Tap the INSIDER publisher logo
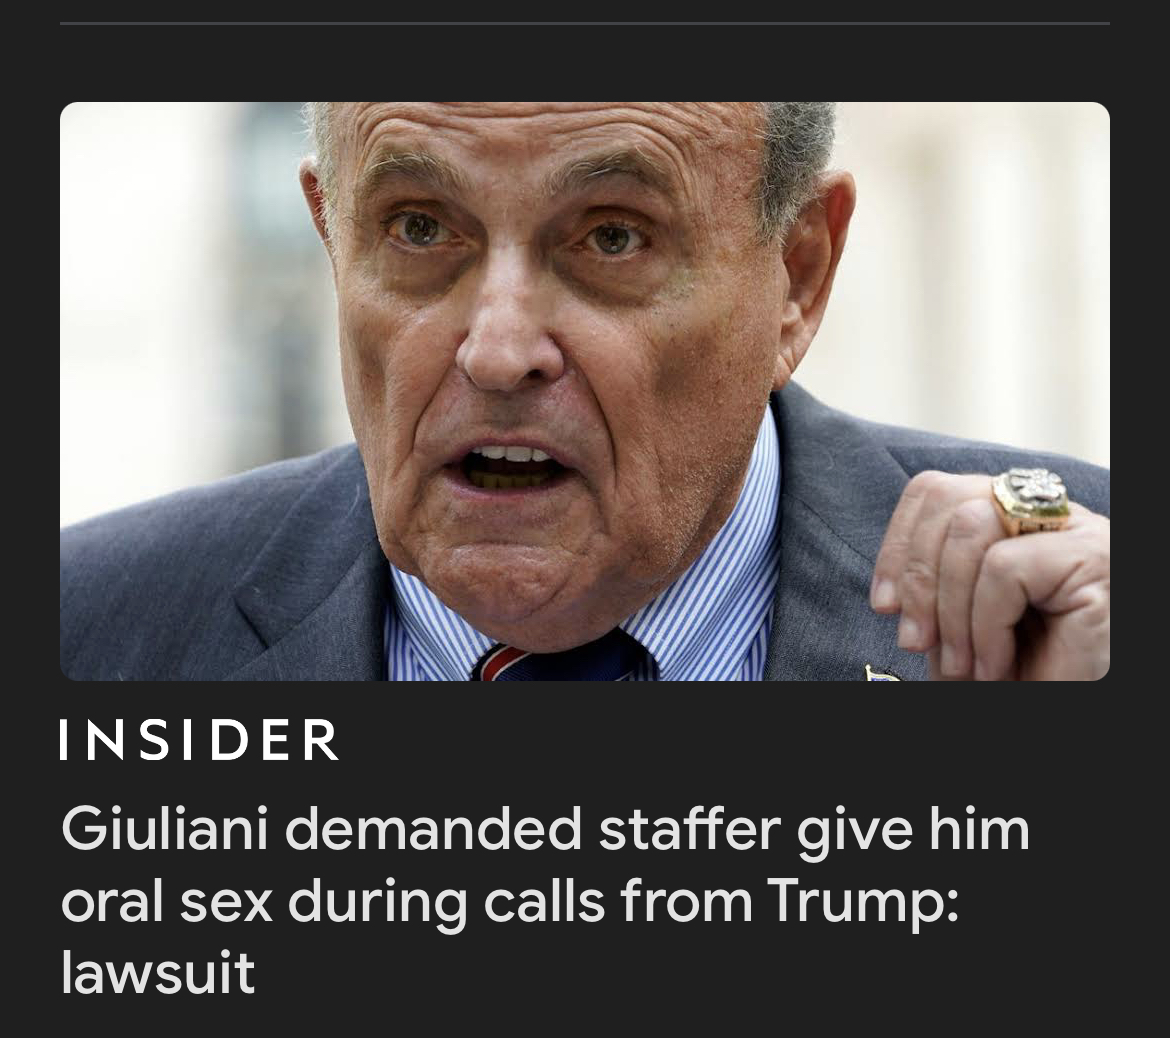The image size is (1170, 1038). pyautogui.click(x=200, y=740)
